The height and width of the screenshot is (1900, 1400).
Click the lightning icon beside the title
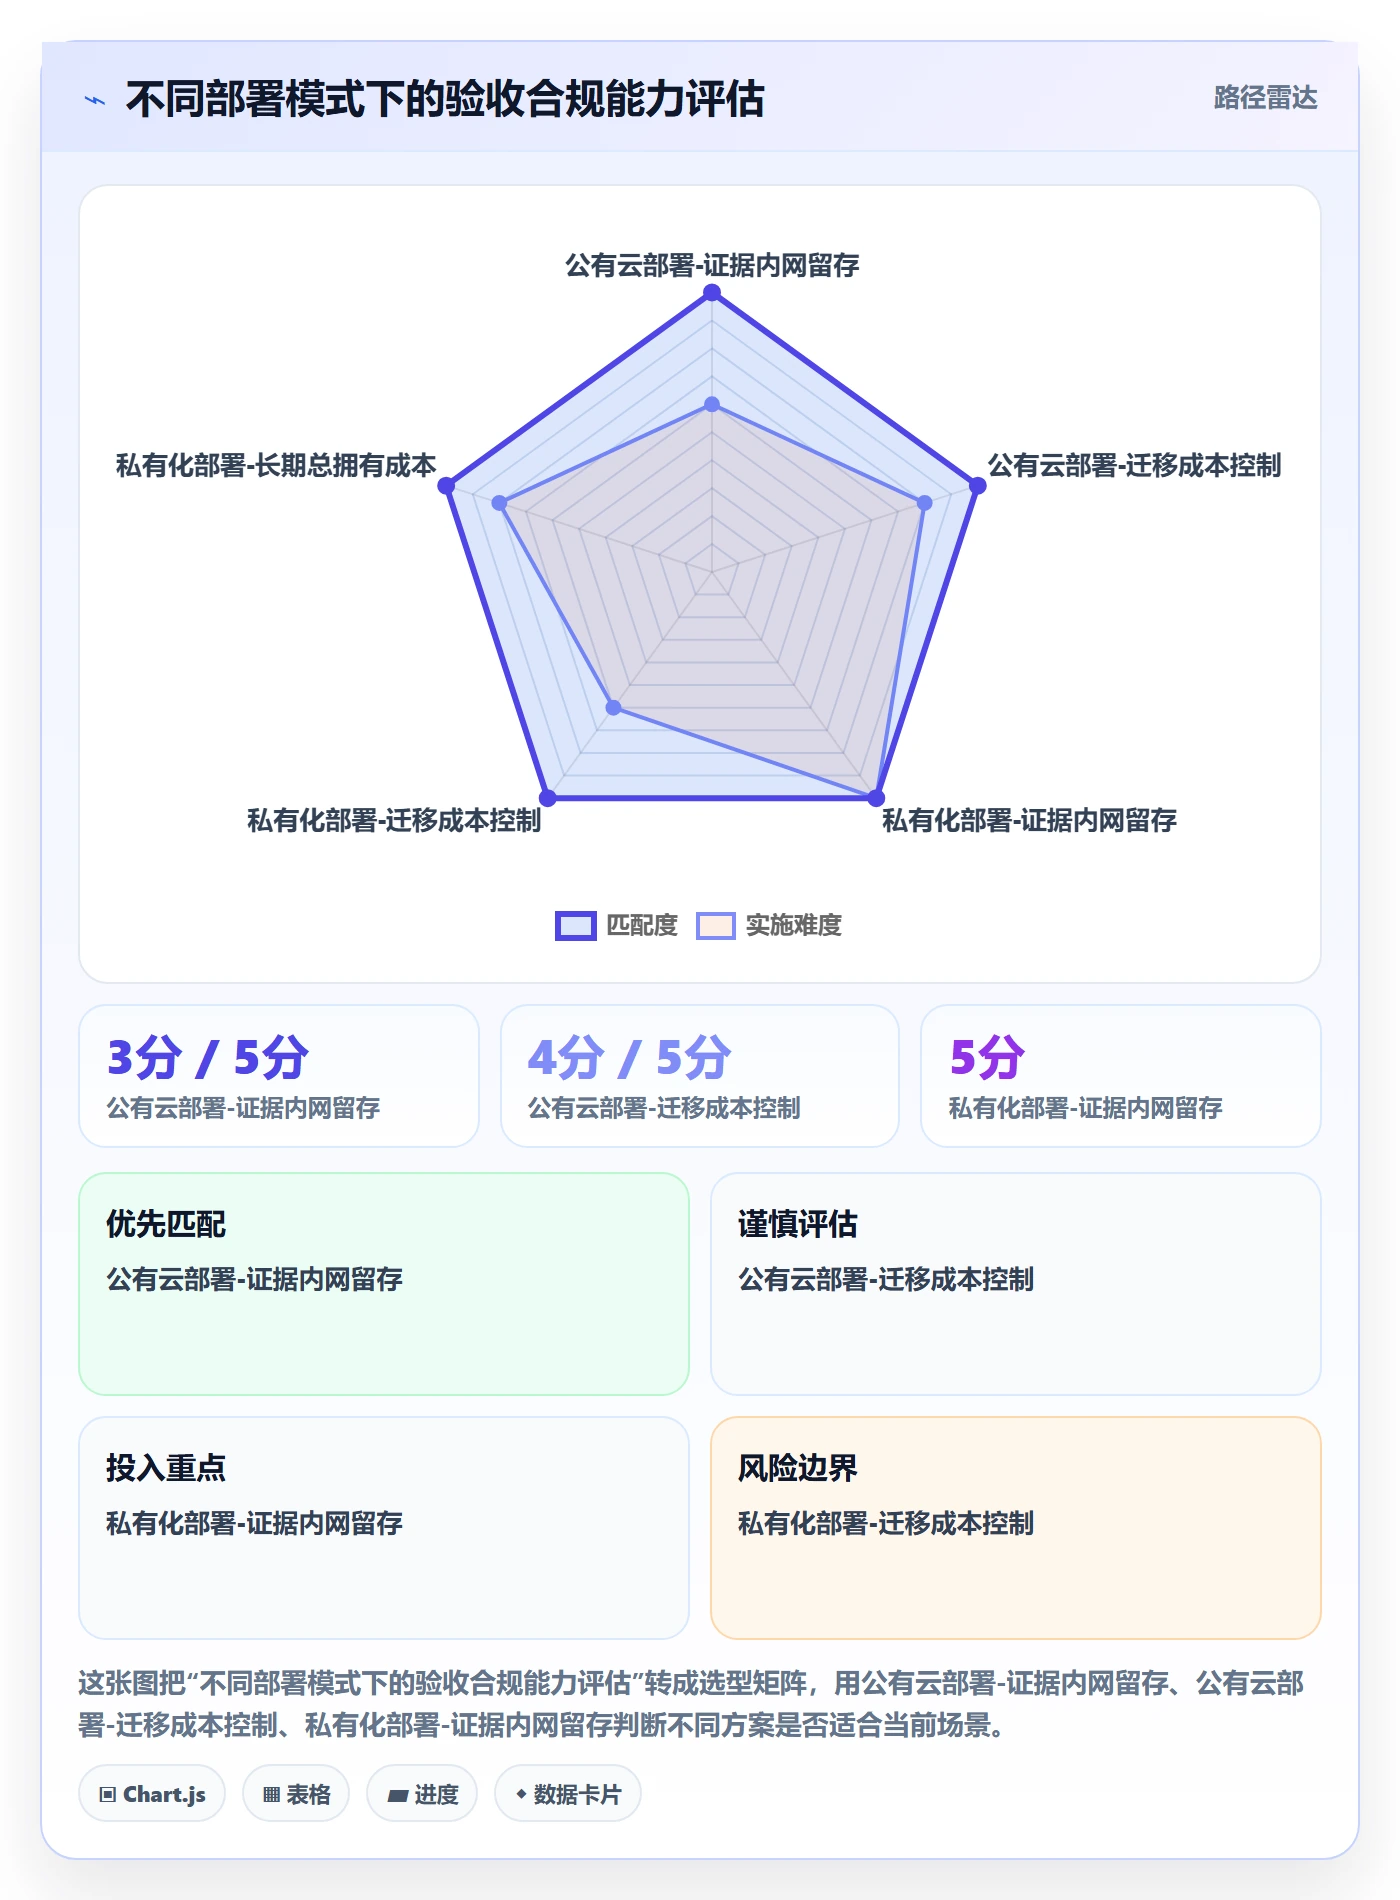[x=95, y=100]
